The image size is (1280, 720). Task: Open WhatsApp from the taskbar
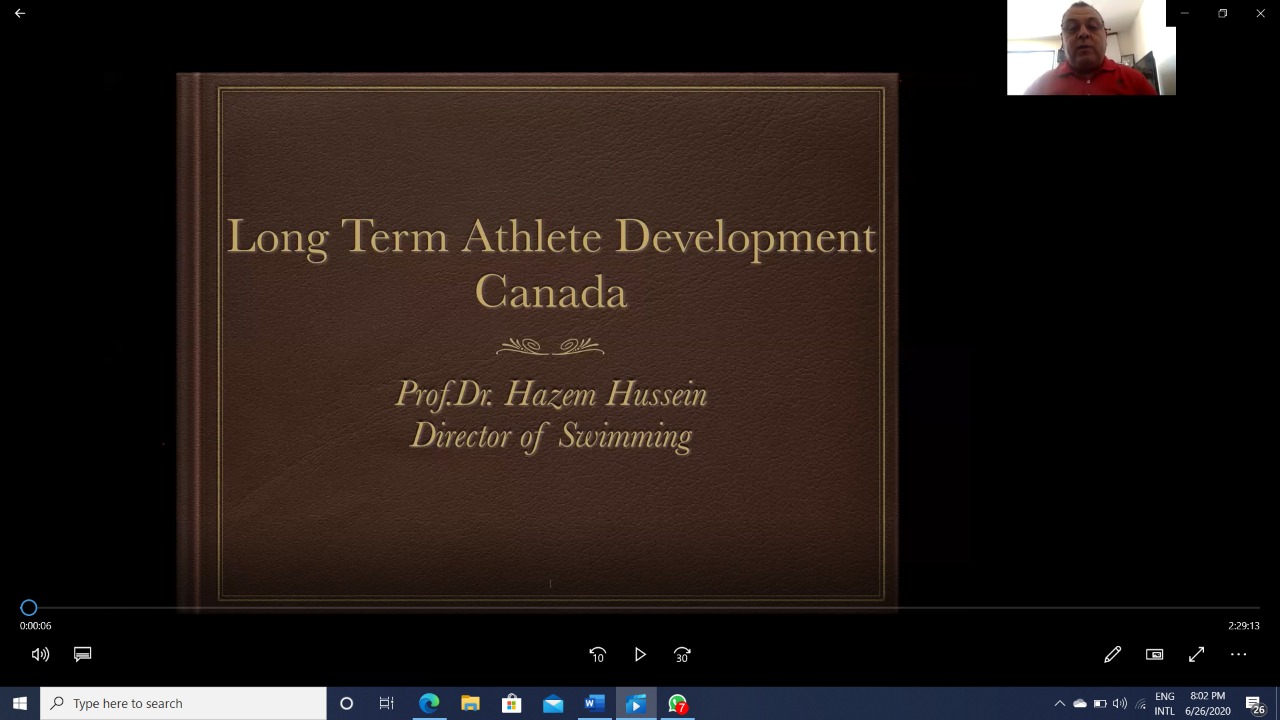coord(678,703)
